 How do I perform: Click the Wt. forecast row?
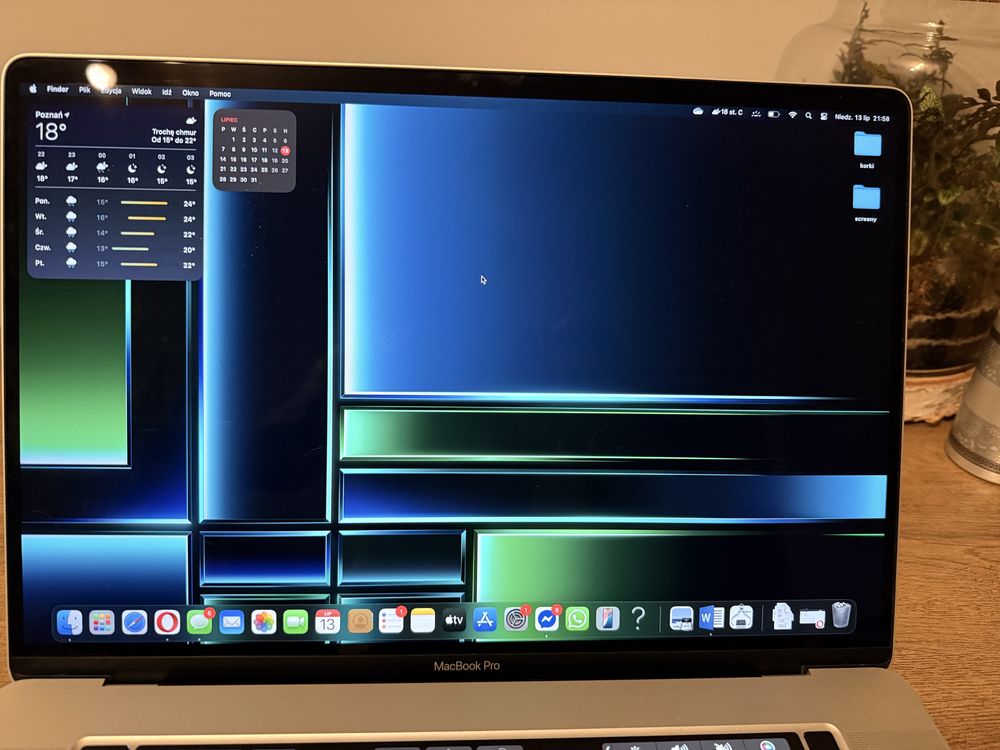pyautogui.click(x=115, y=217)
